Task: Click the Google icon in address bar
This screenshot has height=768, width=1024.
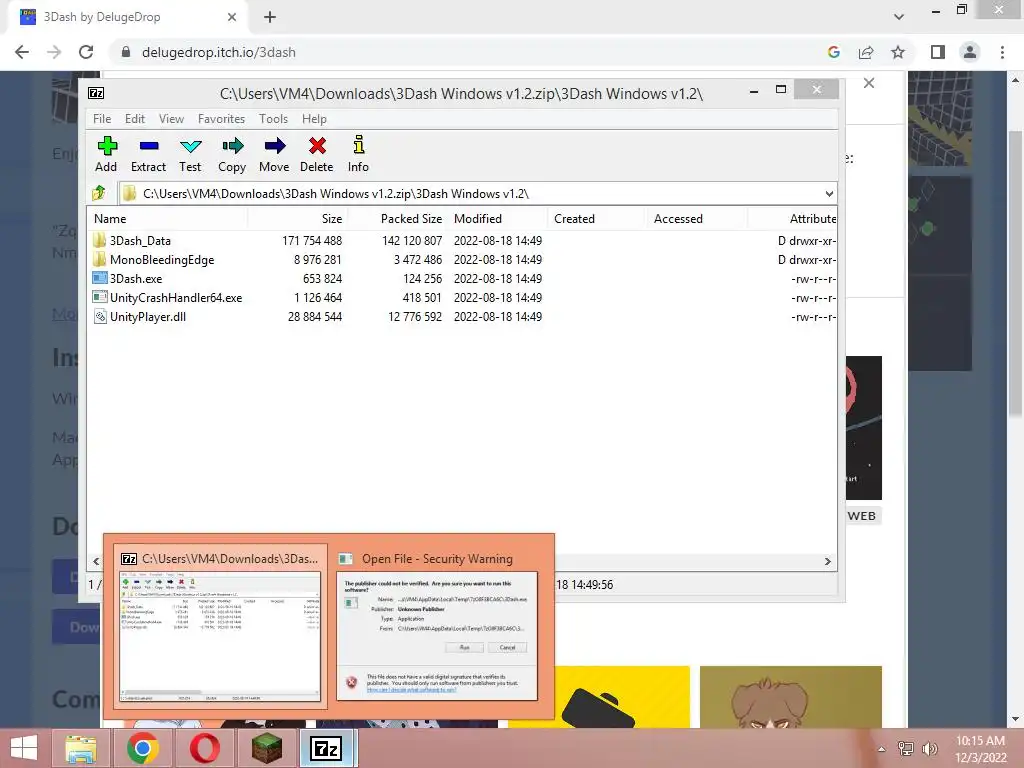Action: click(833, 52)
